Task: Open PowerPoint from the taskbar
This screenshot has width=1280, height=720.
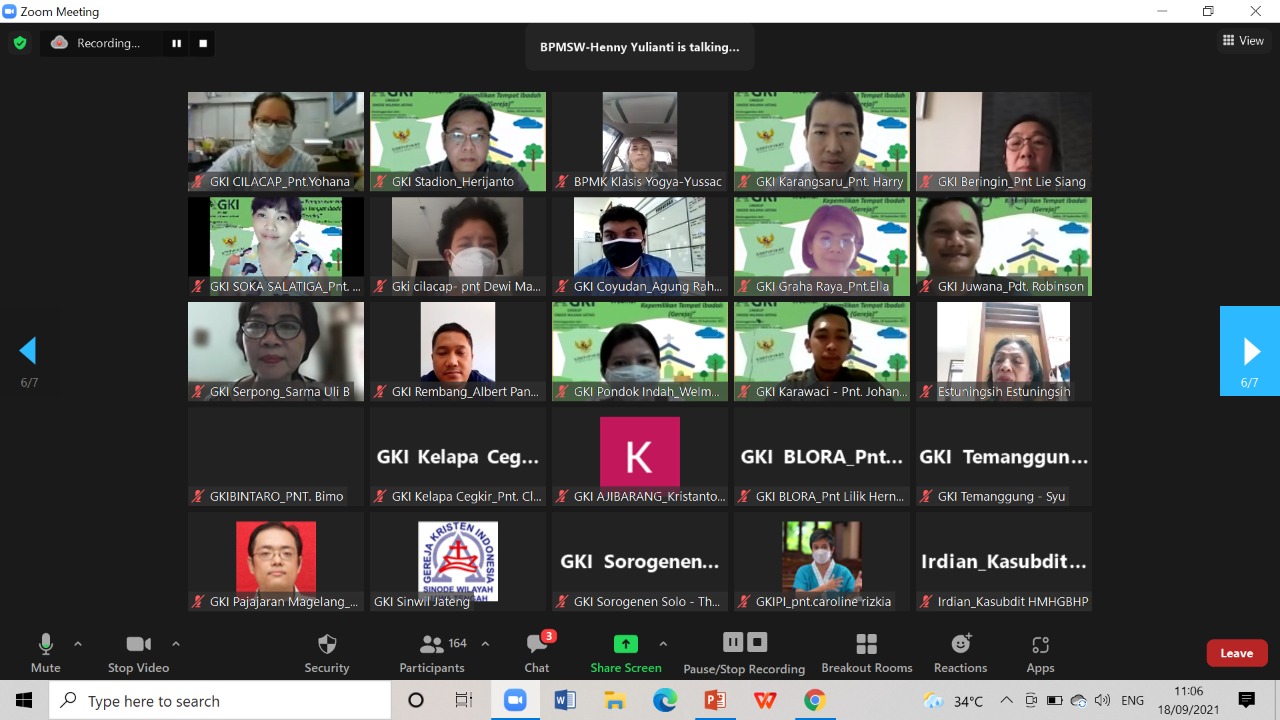Action: click(715, 700)
